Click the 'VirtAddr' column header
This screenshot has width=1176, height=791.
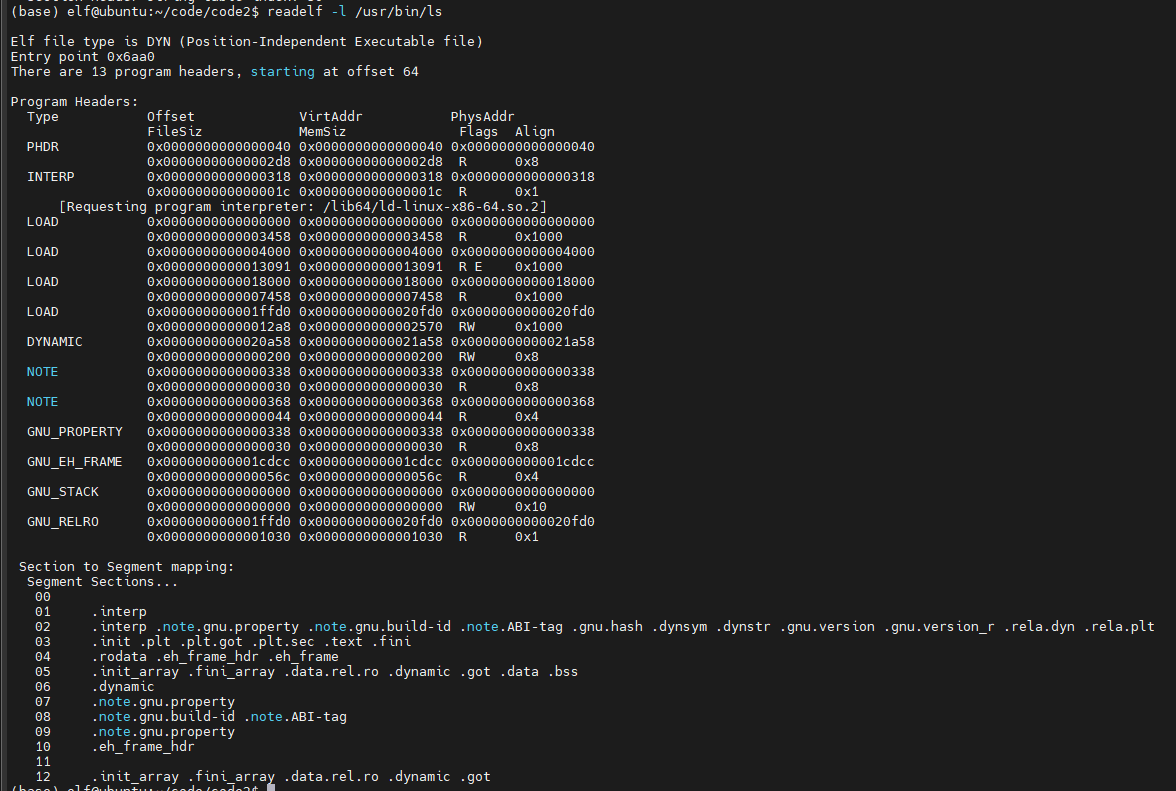click(x=331, y=117)
